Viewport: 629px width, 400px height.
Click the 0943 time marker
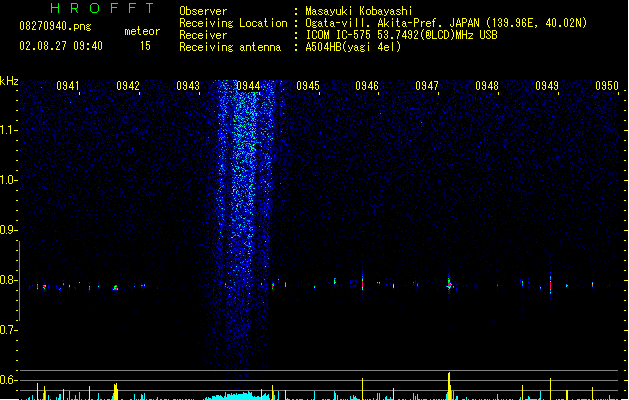click(188, 85)
